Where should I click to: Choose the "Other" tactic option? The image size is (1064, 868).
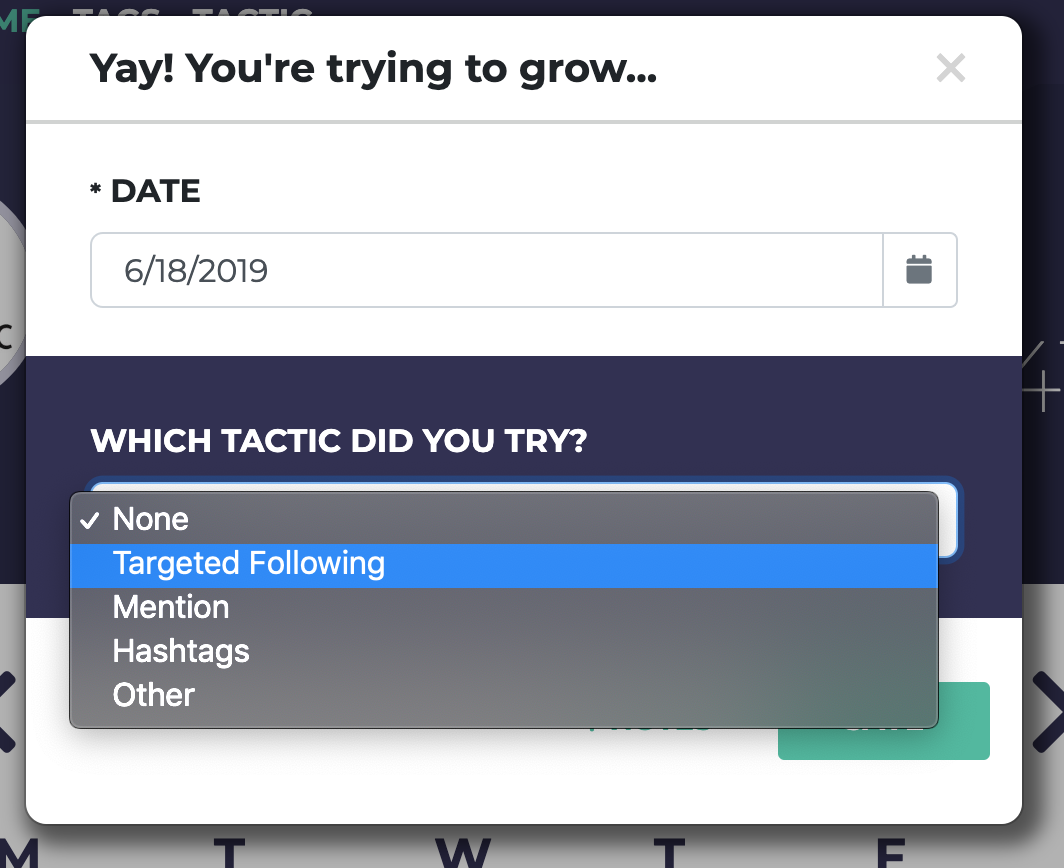coord(154,695)
